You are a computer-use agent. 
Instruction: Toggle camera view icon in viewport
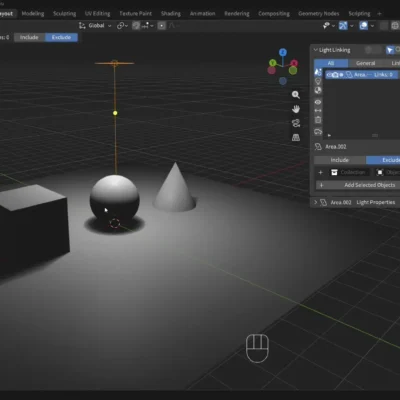[x=296, y=123]
